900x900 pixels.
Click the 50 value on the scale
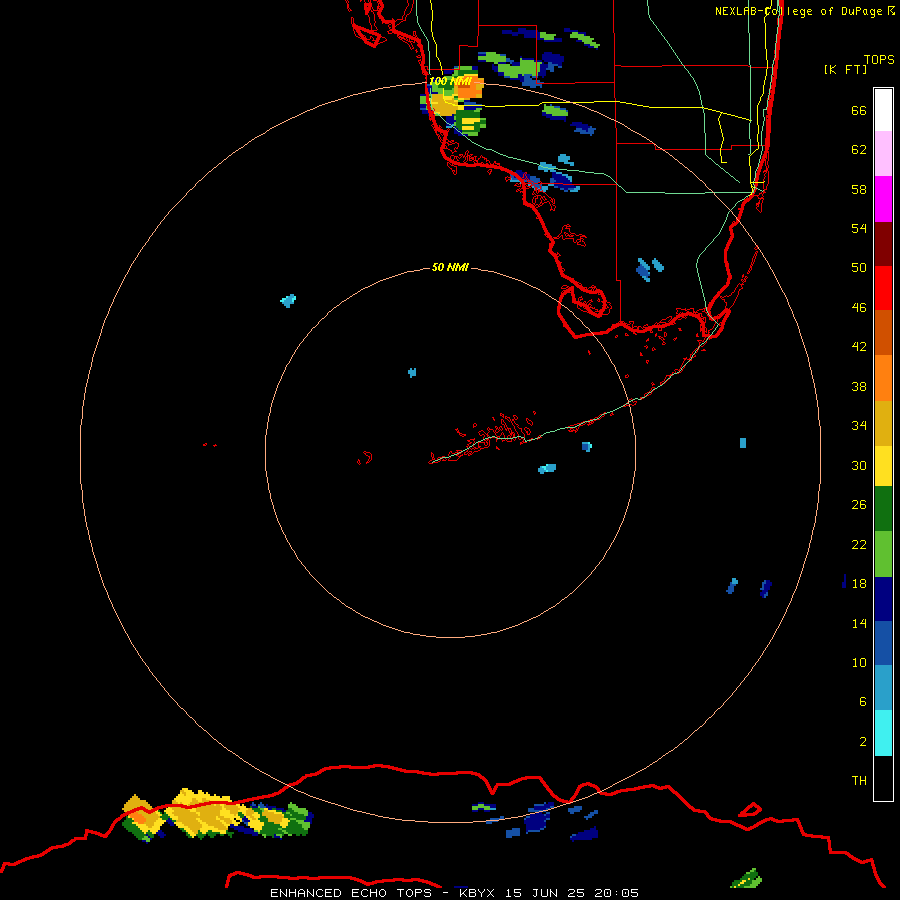(859, 268)
